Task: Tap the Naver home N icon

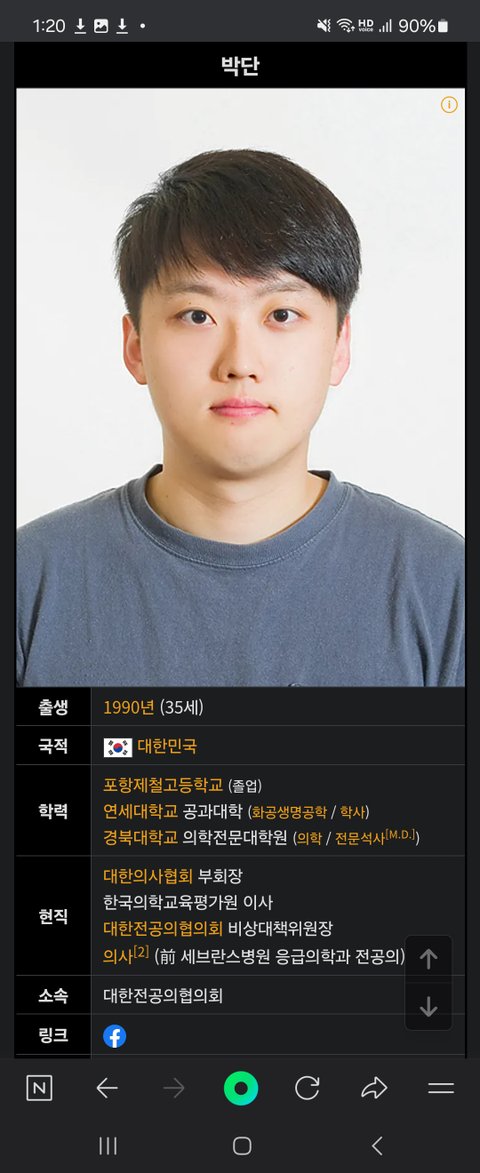Action: 40,1088
